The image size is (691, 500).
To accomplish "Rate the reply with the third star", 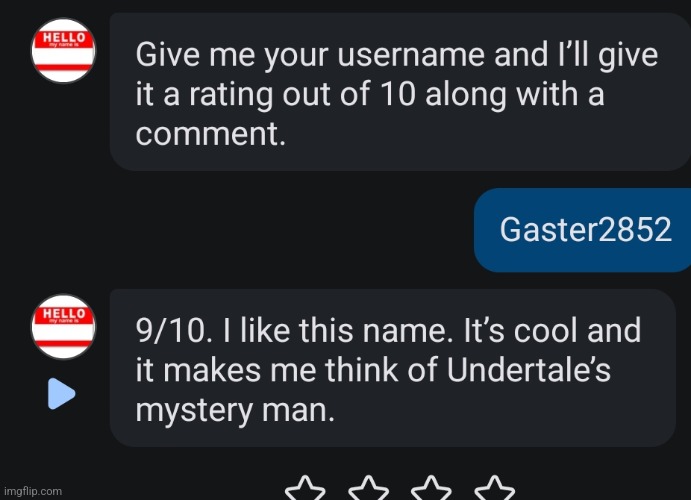I will 431,488.
